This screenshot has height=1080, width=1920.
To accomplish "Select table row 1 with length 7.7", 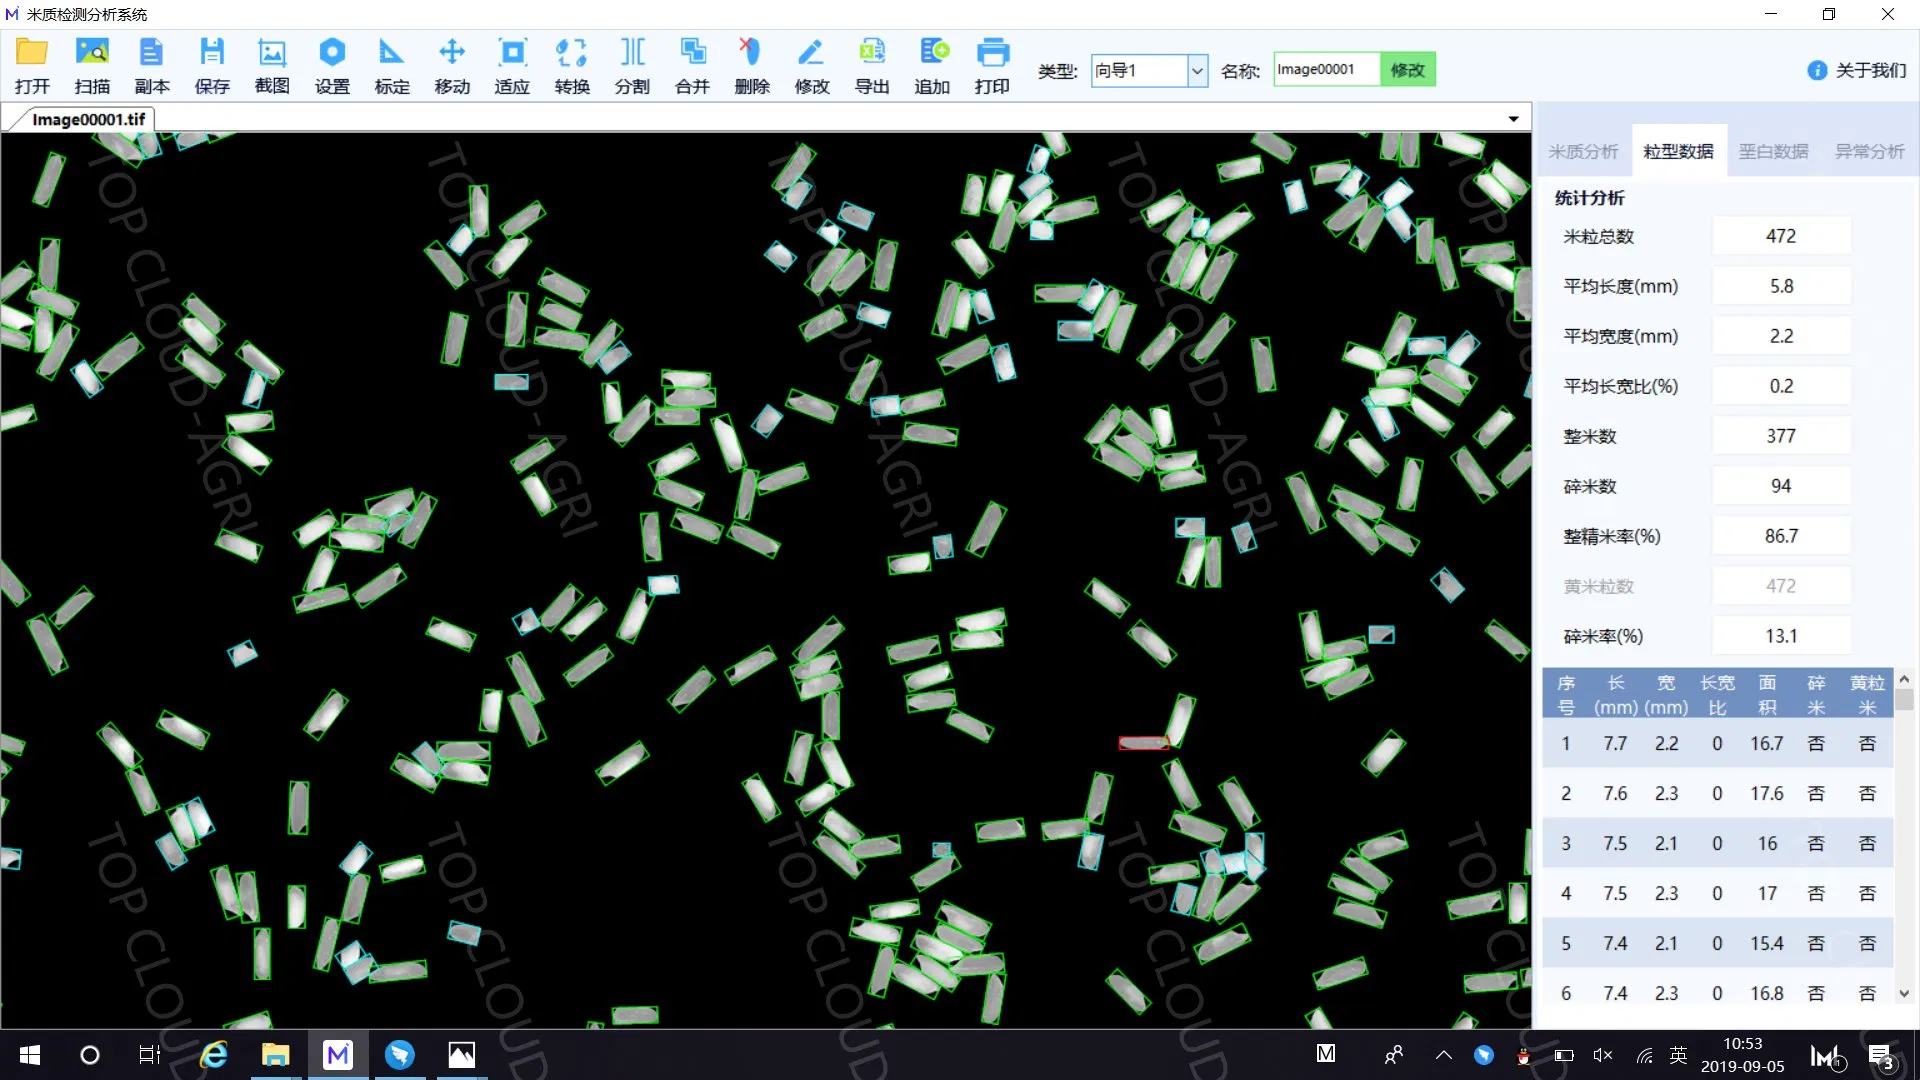I will [1718, 743].
